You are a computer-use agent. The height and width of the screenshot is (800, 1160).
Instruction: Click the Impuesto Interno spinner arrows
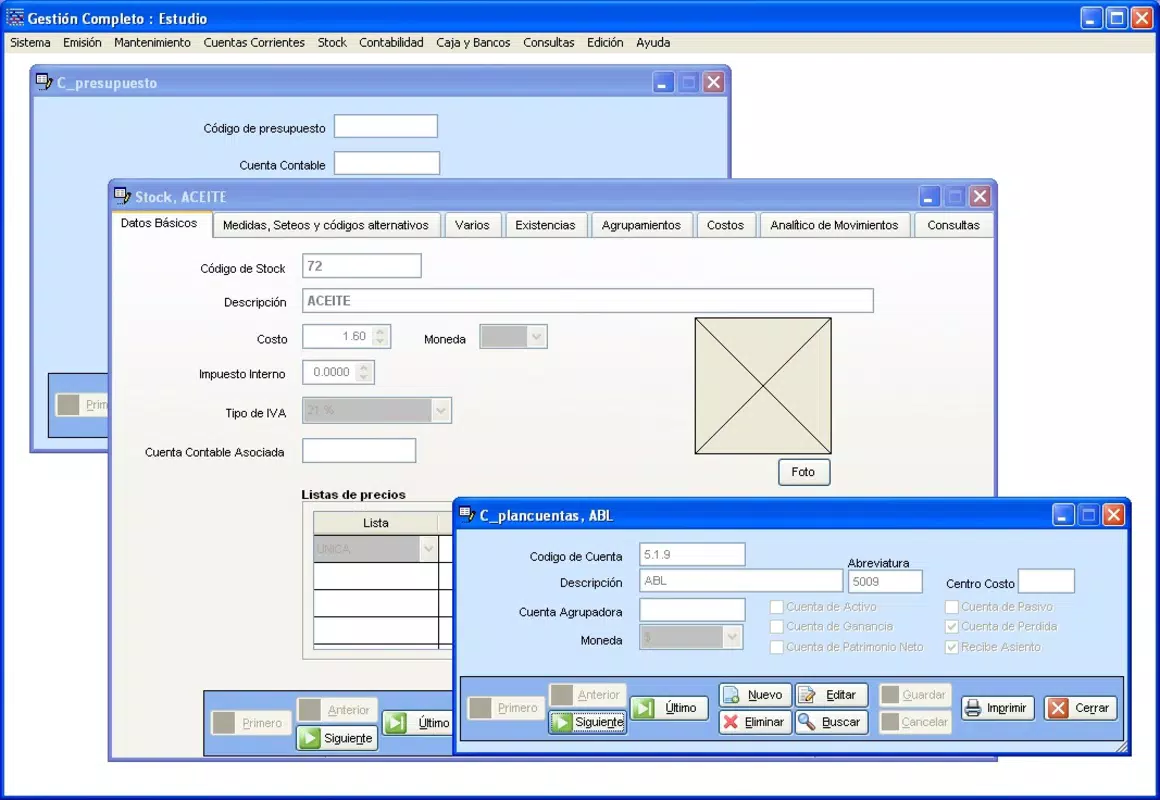(364, 372)
